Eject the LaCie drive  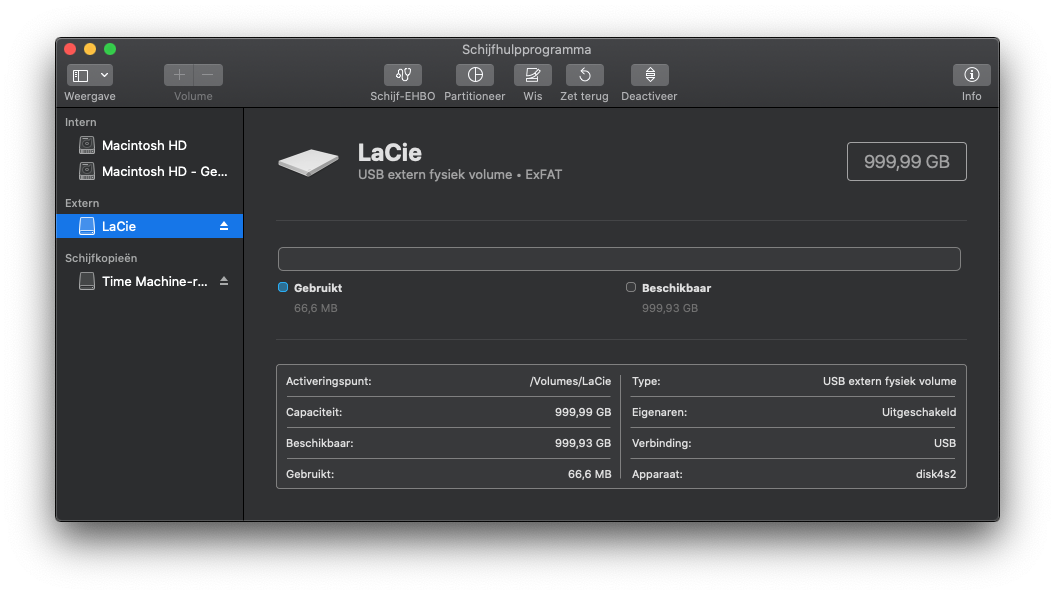(224, 226)
